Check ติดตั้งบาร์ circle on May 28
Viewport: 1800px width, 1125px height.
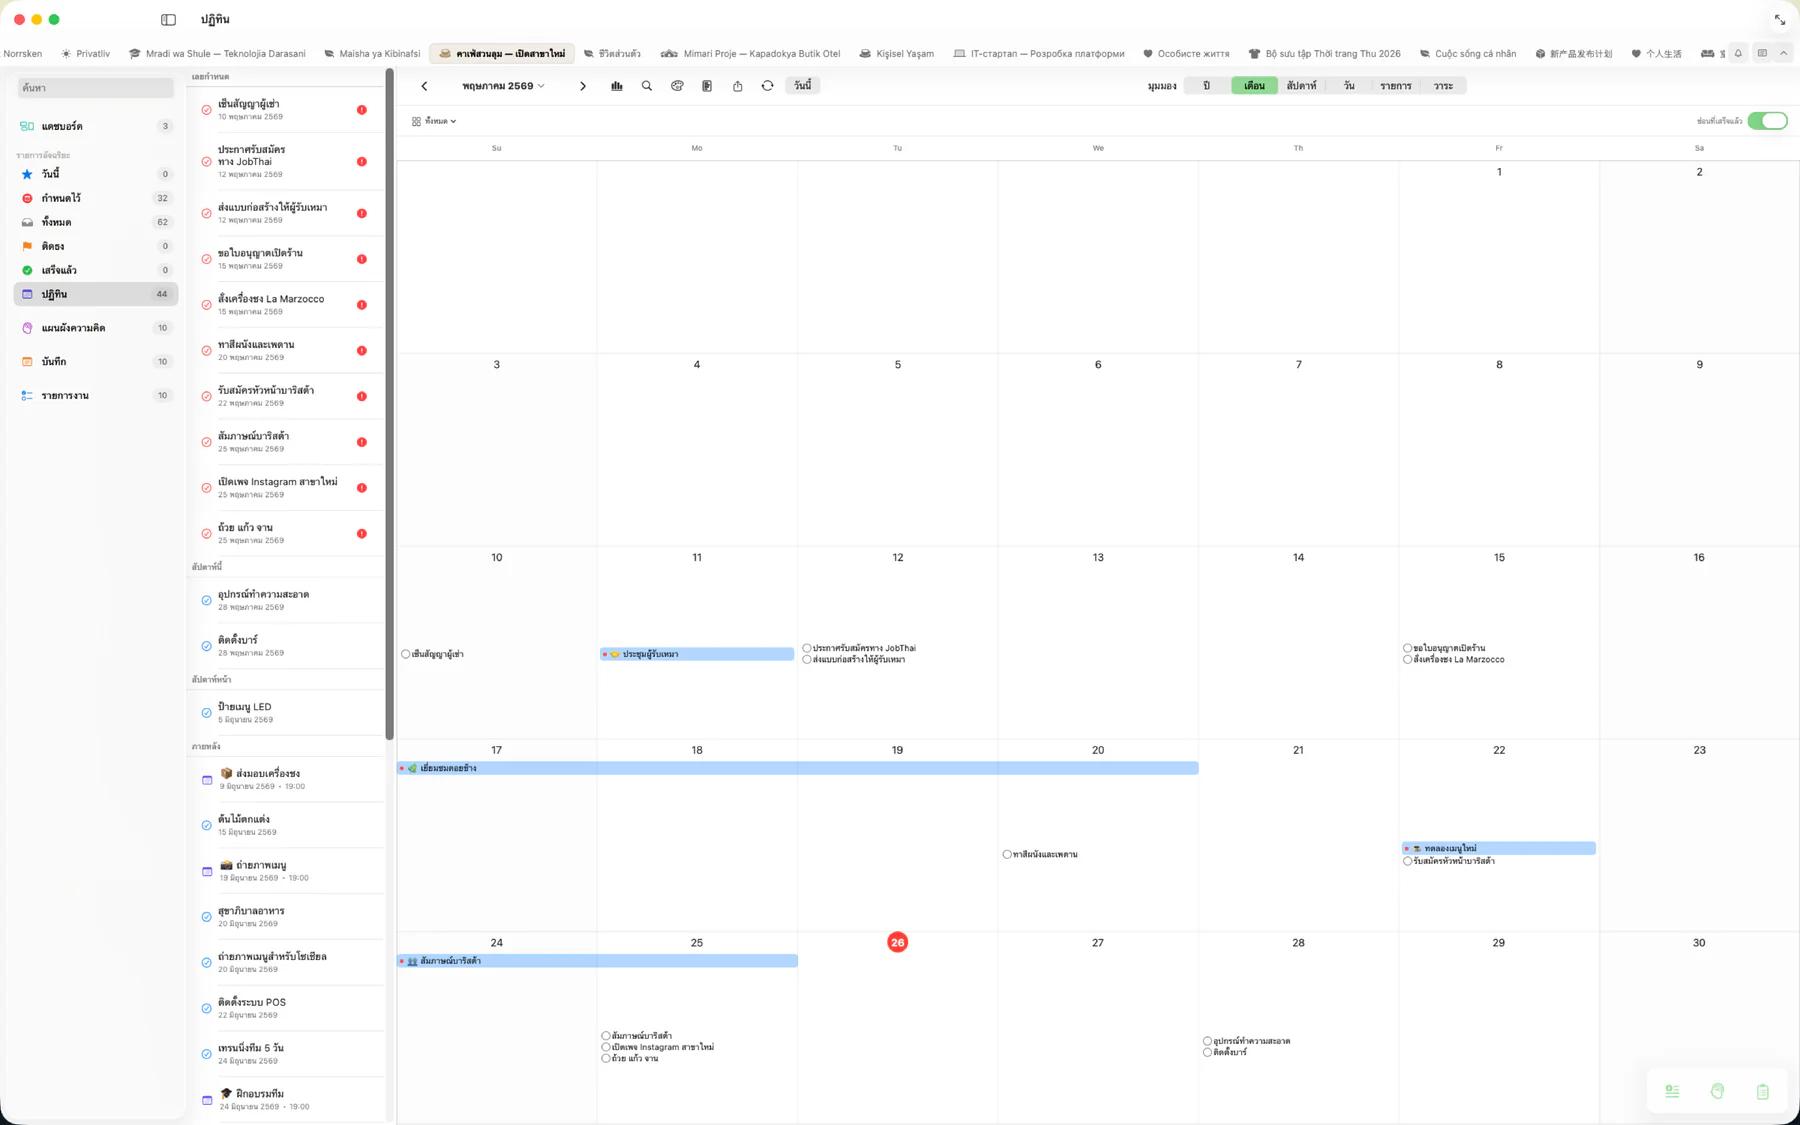(1207, 1053)
